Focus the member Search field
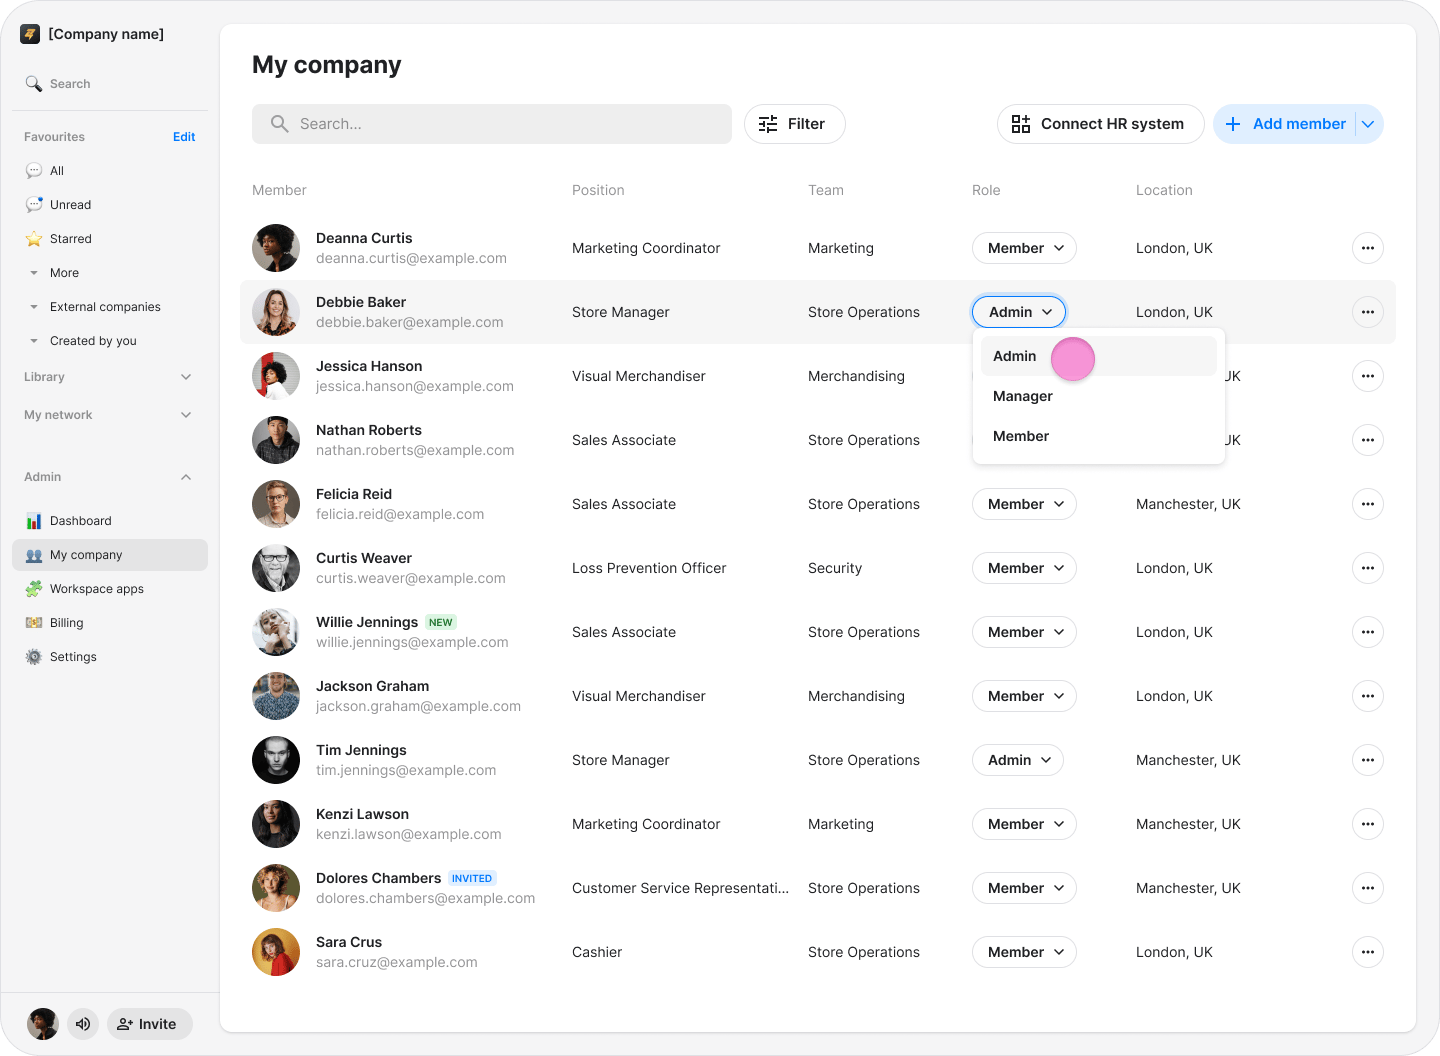1440x1056 pixels. [492, 124]
